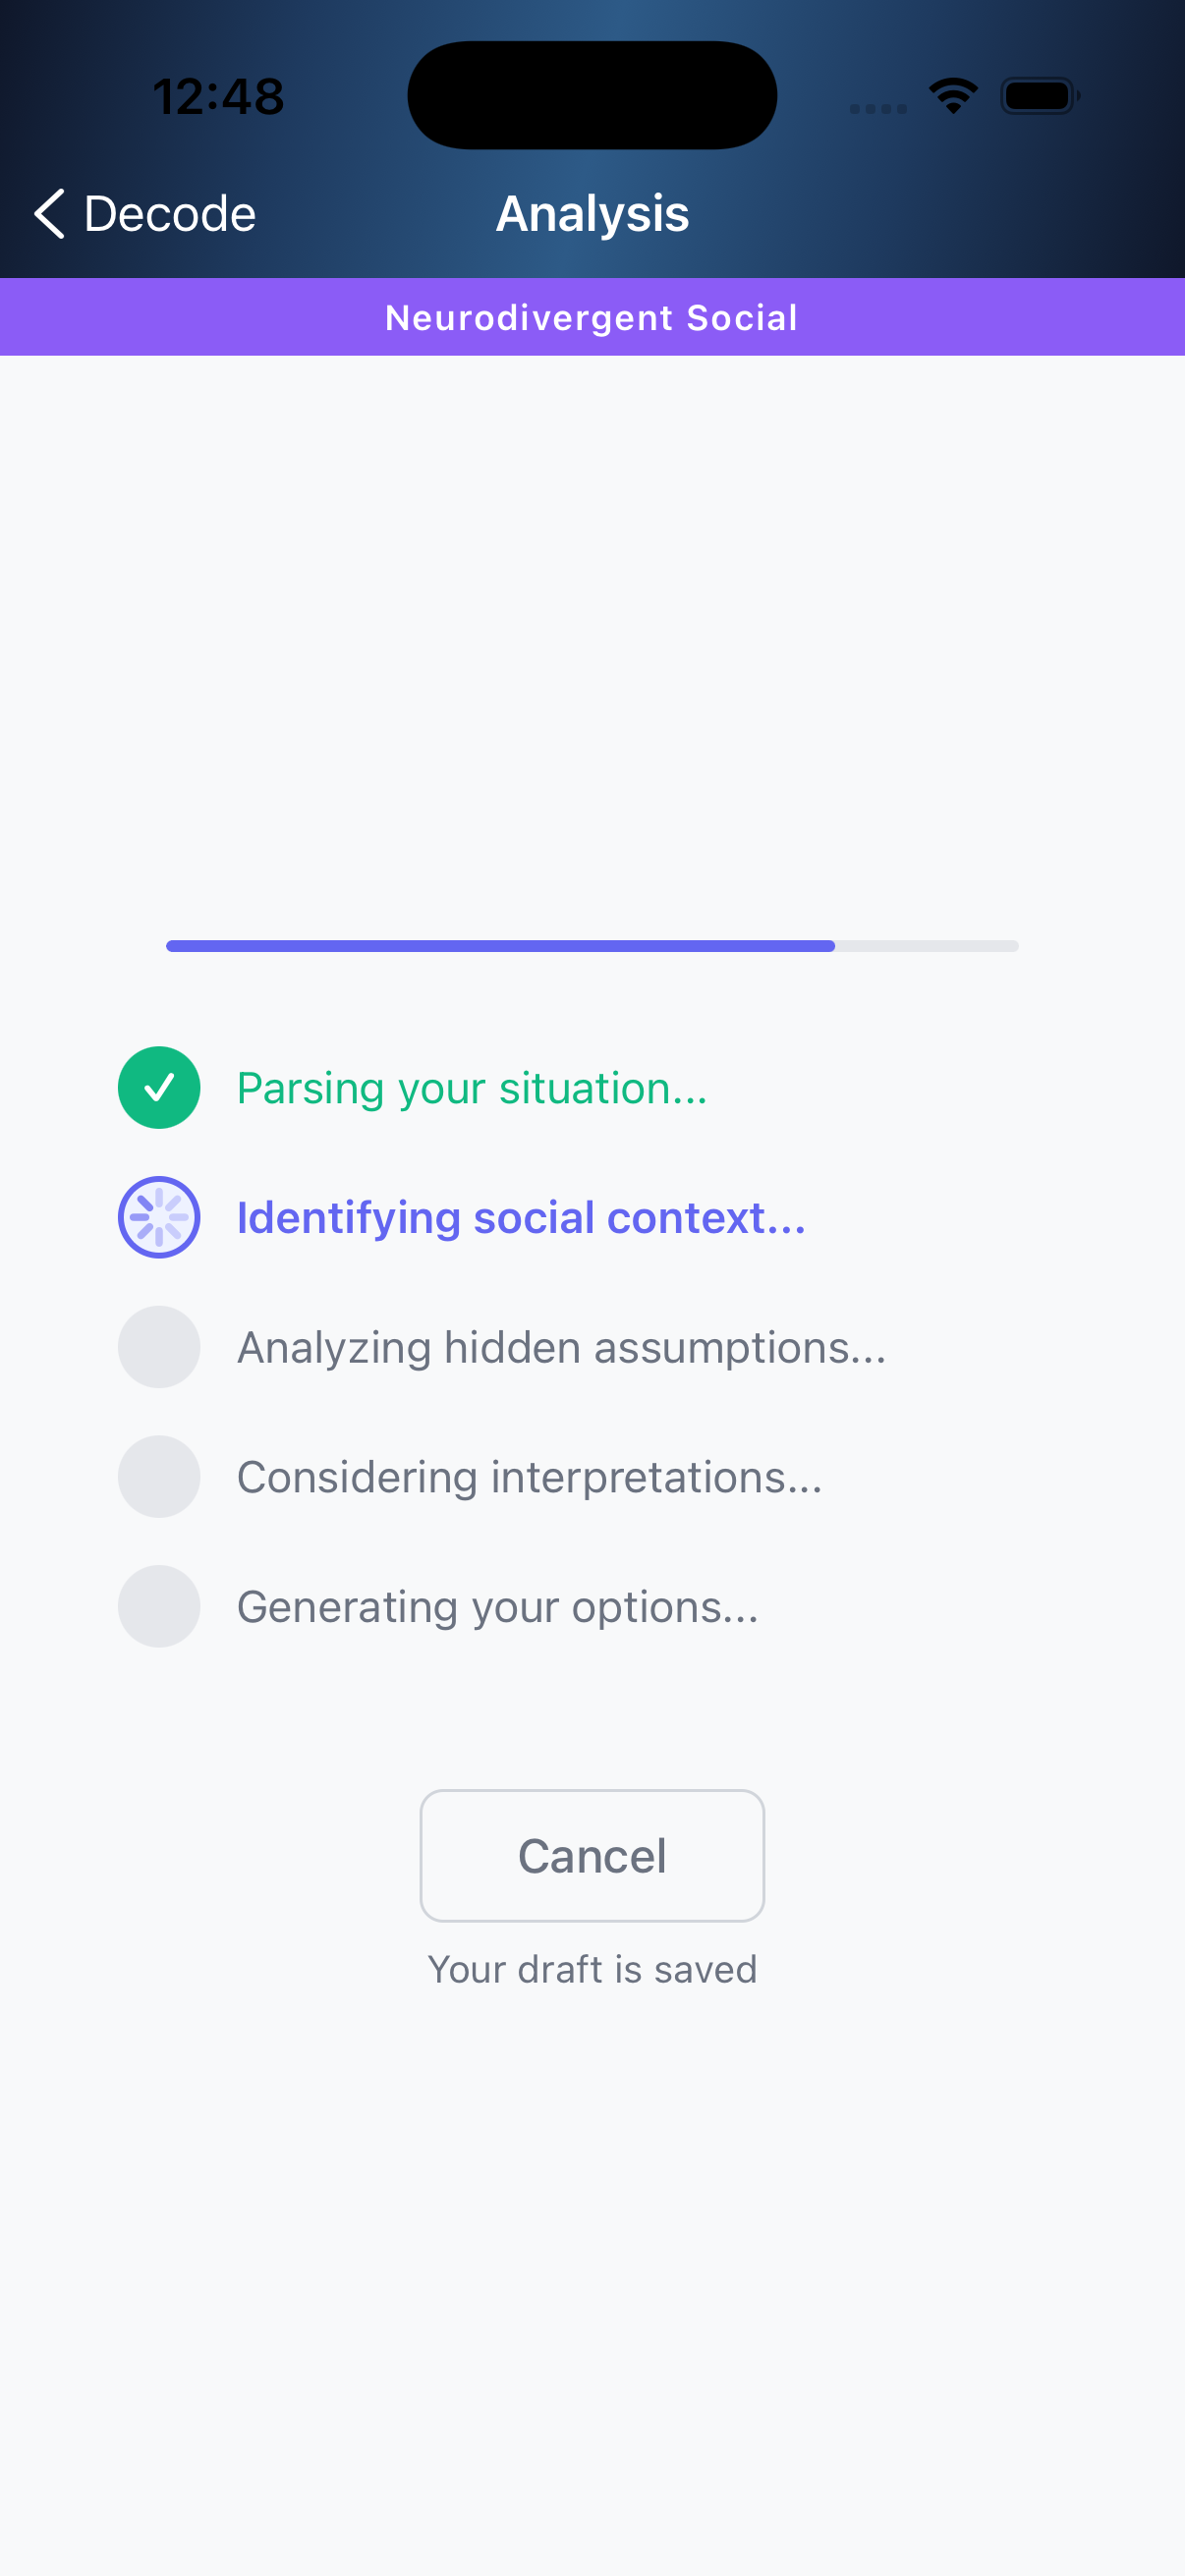
Task: Select the "Identifying social context..." step
Action: (521, 1218)
